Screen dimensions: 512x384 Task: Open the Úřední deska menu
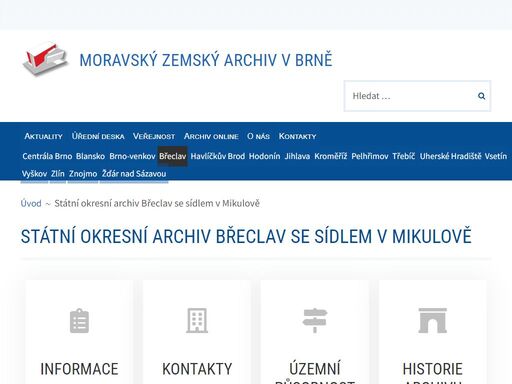tap(98, 136)
